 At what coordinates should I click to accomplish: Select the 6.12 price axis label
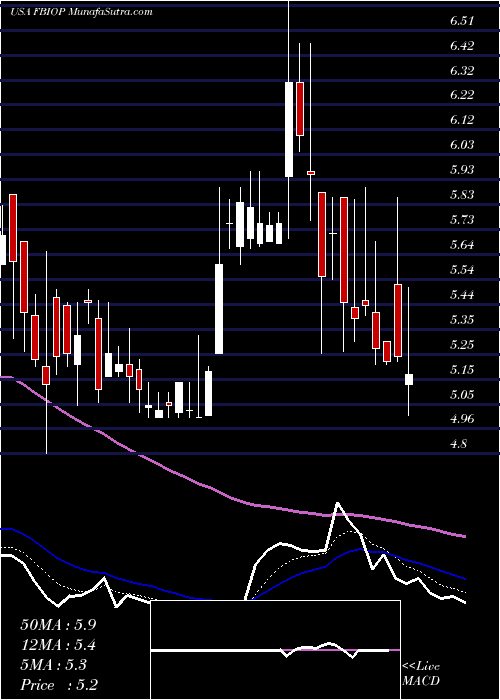[462, 120]
